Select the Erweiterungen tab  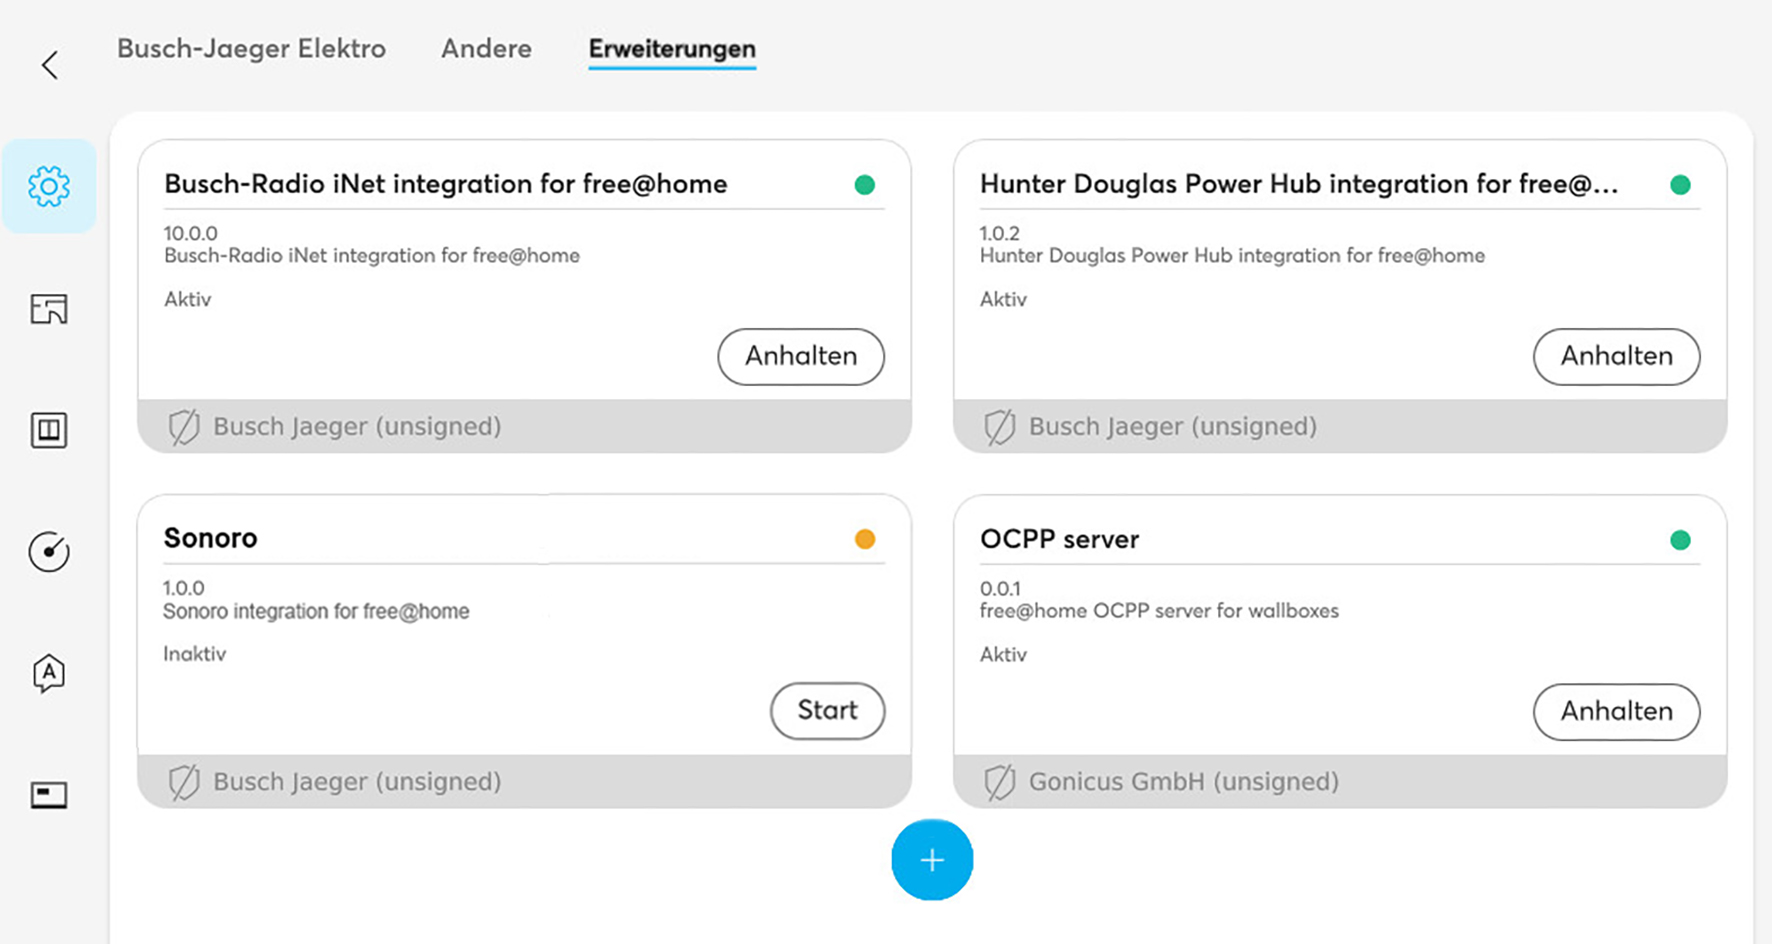tap(672, 50)
